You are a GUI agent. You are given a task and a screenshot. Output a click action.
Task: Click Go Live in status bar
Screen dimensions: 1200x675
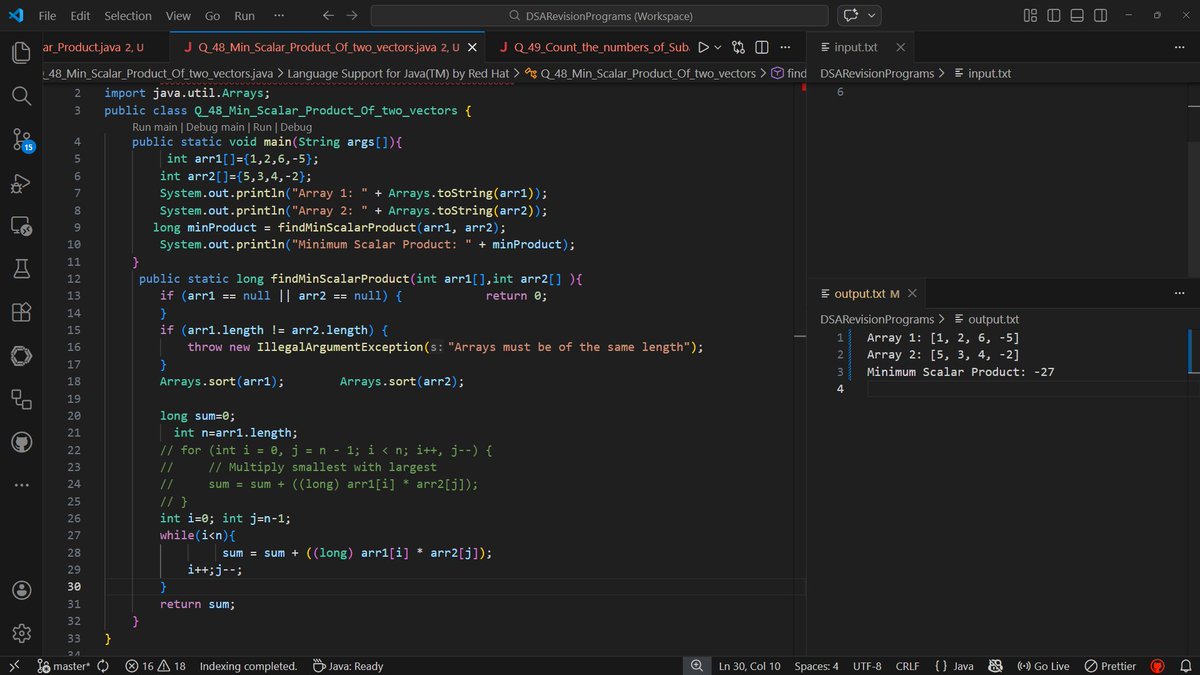[1043, 666]
